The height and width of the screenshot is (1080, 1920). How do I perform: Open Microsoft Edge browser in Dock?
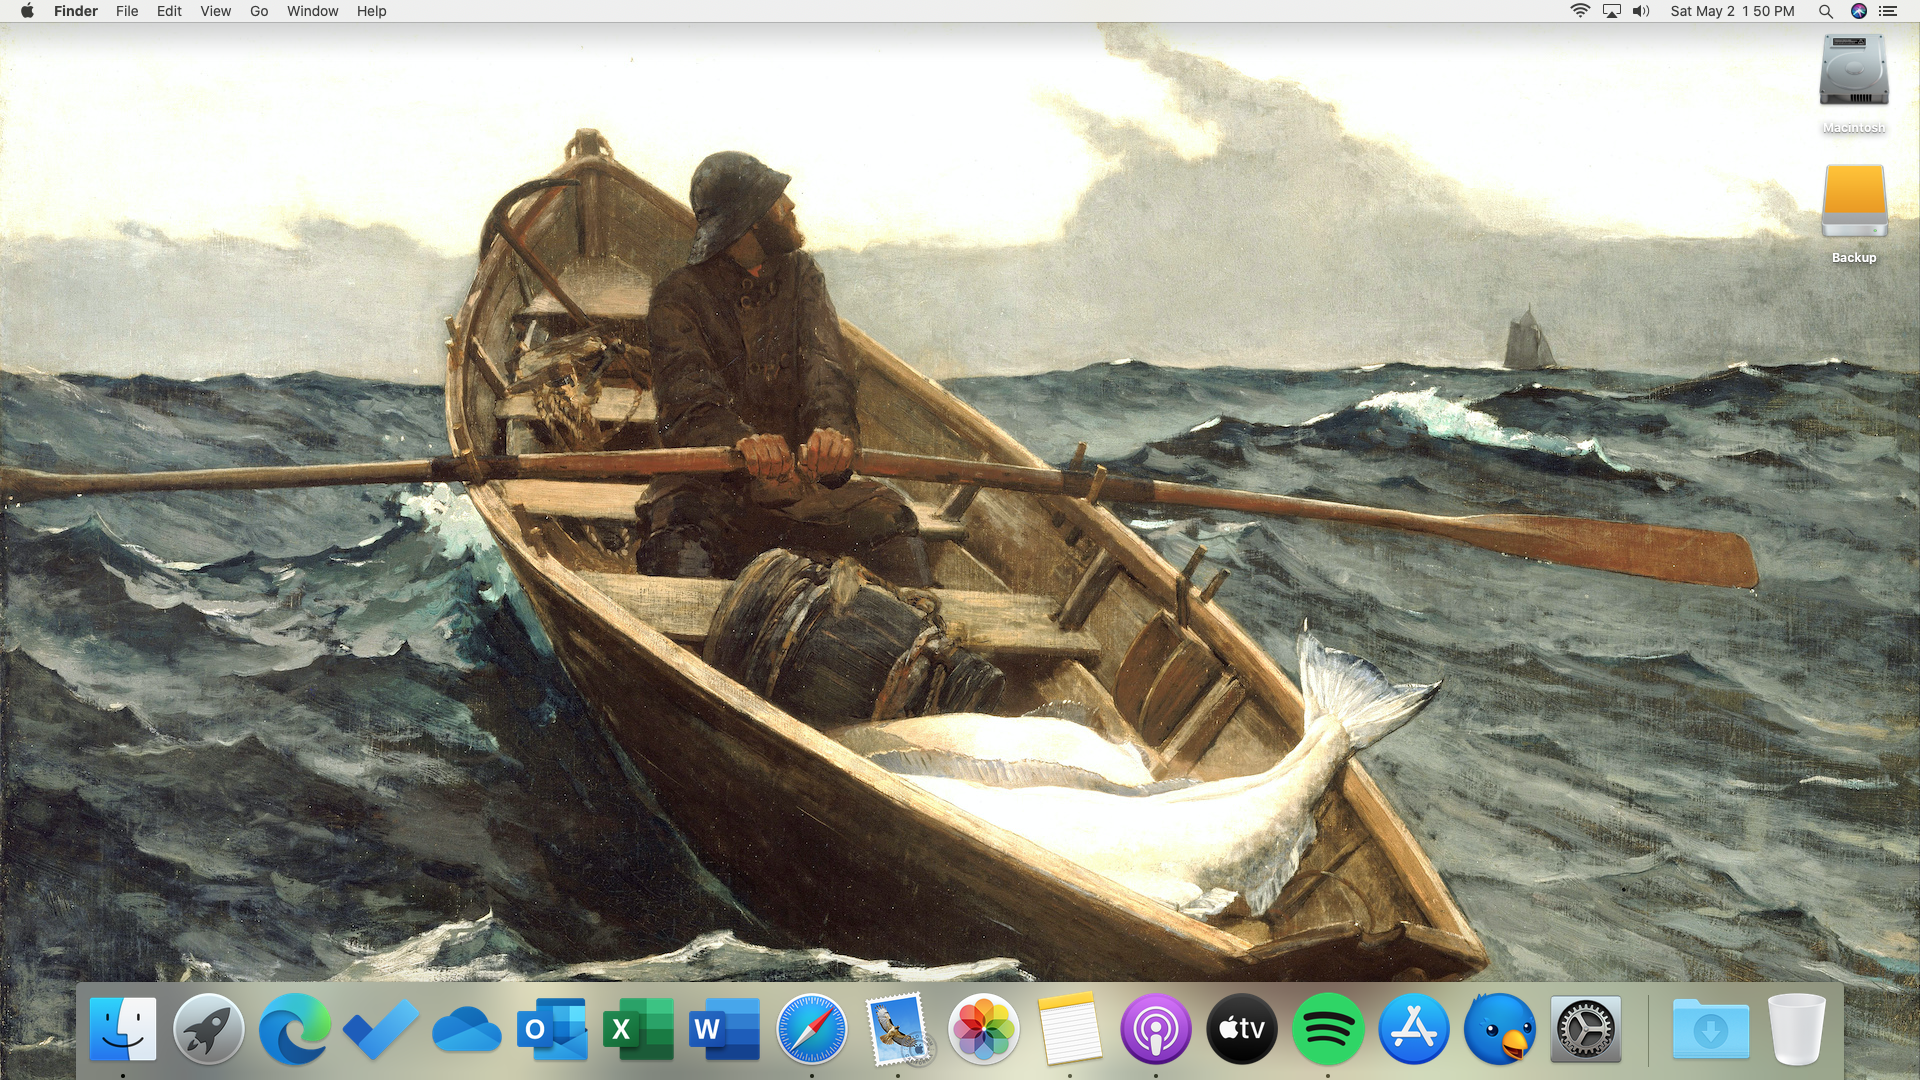(295, 1029)
